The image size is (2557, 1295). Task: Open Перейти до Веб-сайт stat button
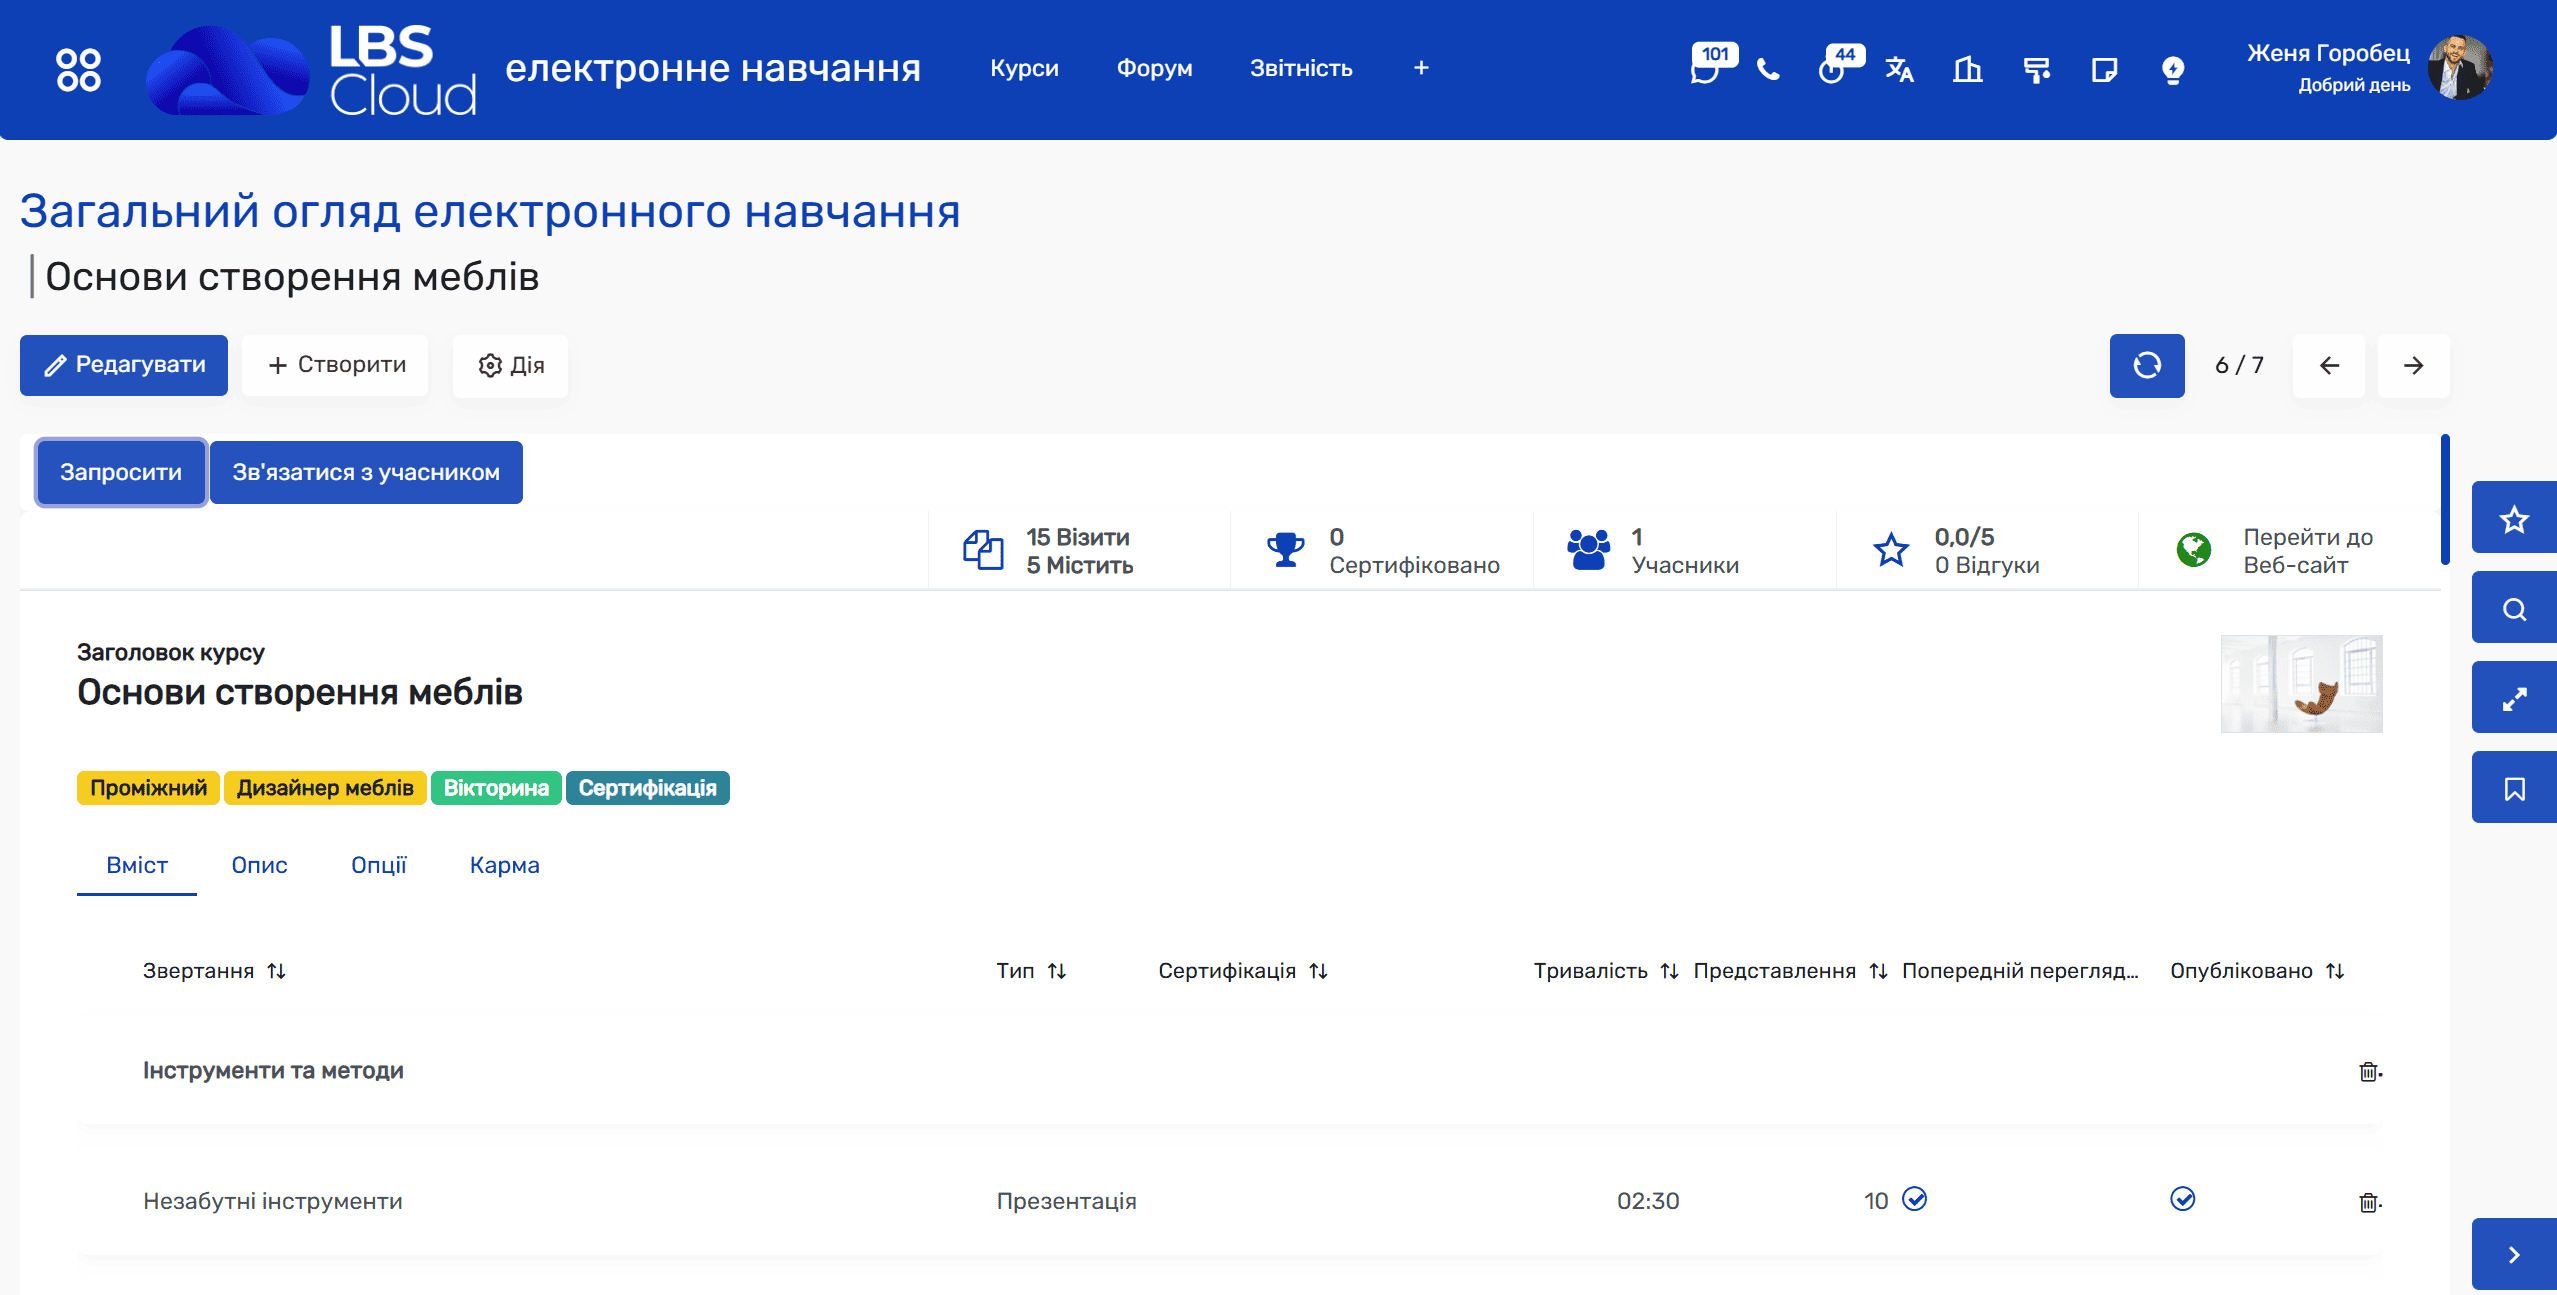click(x=2288, y=550)
